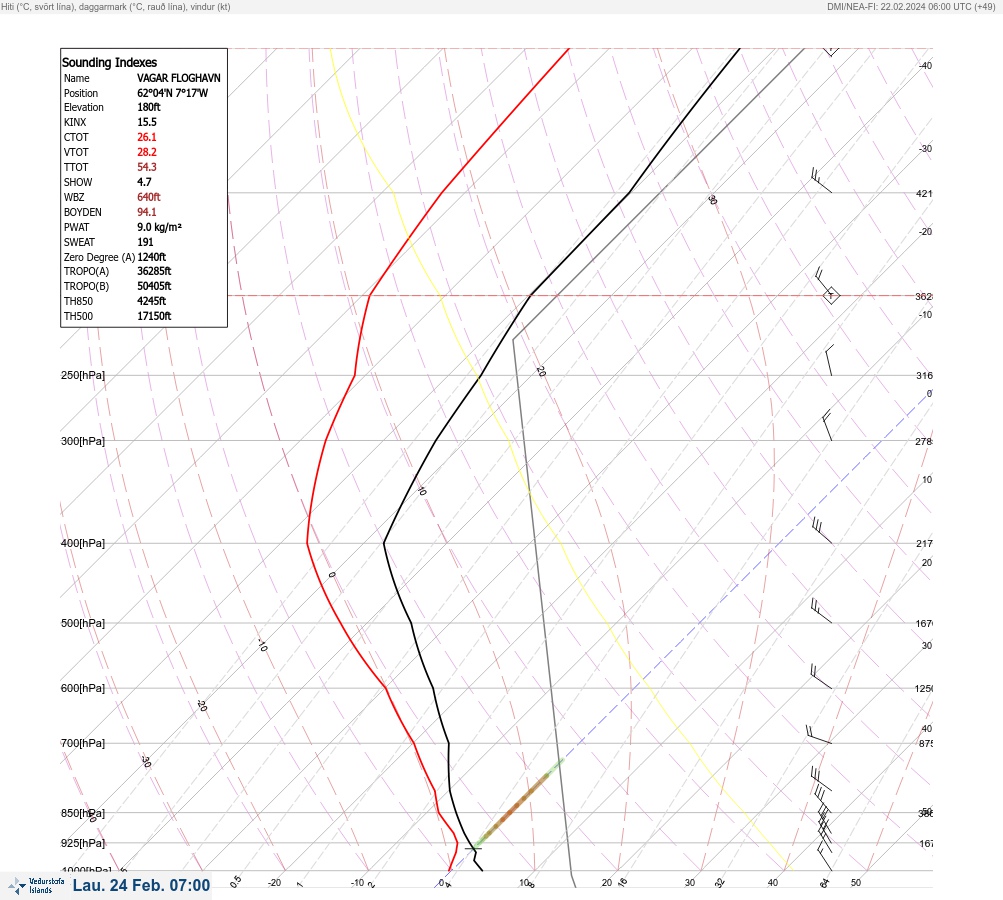Viewport: 1003px width, 900px height.
Task: Click the '50' label on the bottom temperature axis
Action: coord(856,883)
